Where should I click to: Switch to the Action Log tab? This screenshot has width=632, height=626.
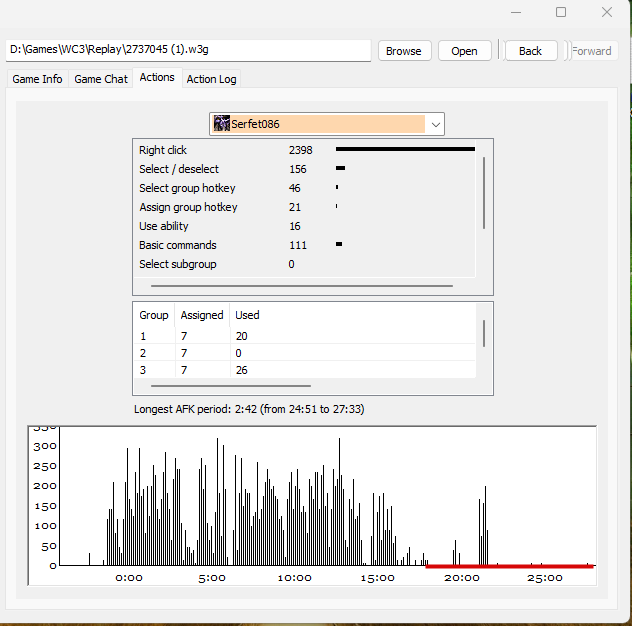pos(211,79)
